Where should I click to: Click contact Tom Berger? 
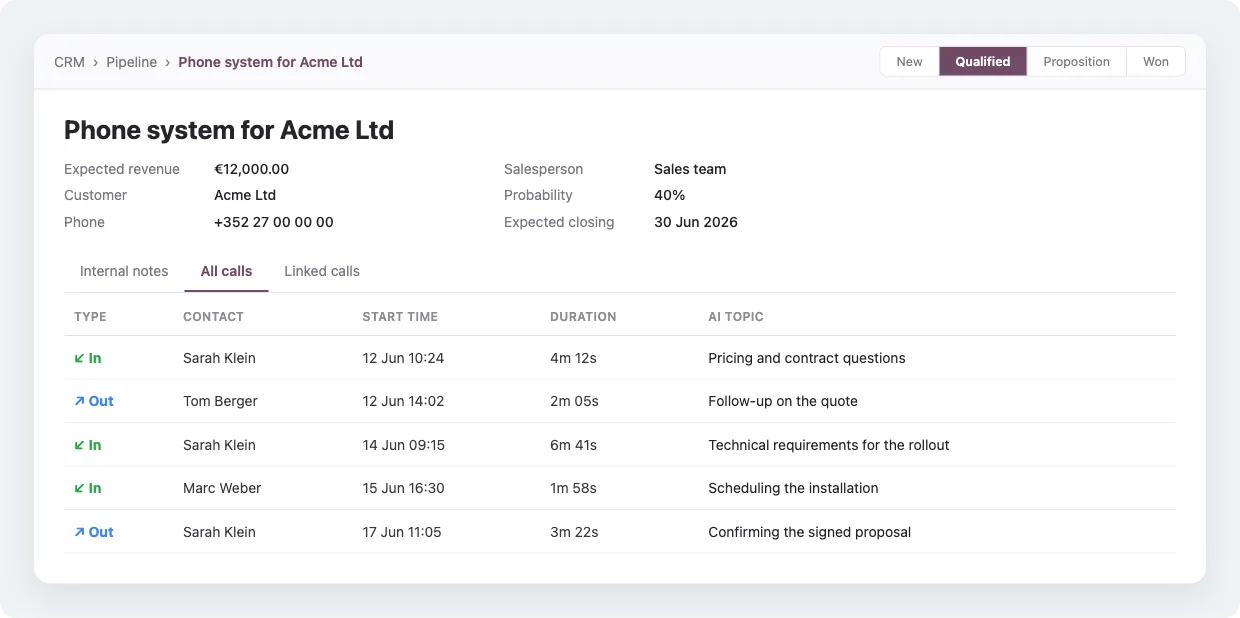coord(220,401)
